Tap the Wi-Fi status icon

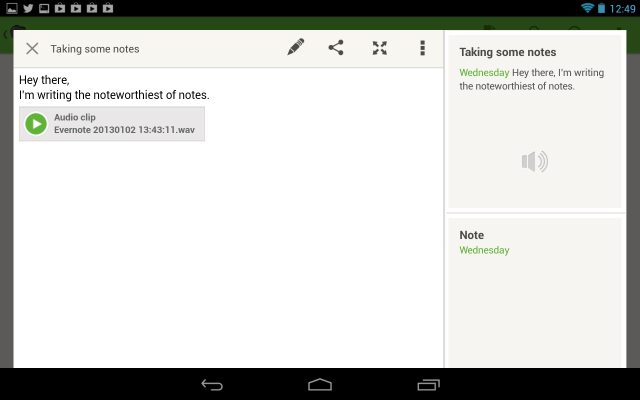(x=587, y=8)
